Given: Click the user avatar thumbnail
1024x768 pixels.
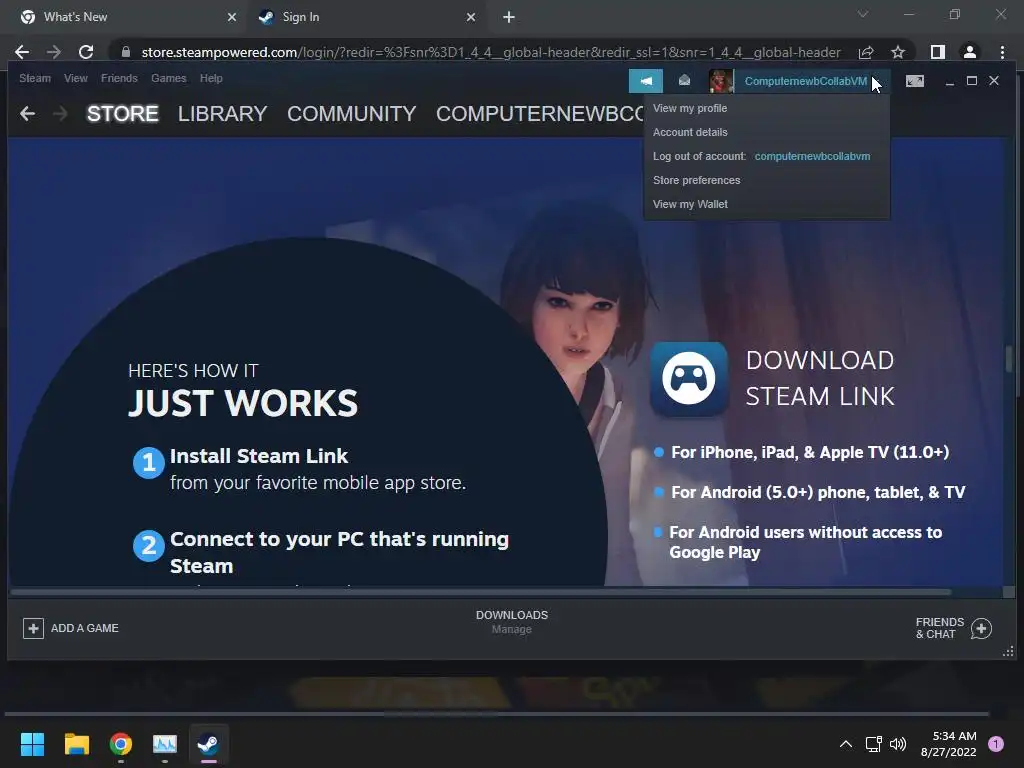Looking at the screenshot, I should pyautogui.click(x=721, y=81).
